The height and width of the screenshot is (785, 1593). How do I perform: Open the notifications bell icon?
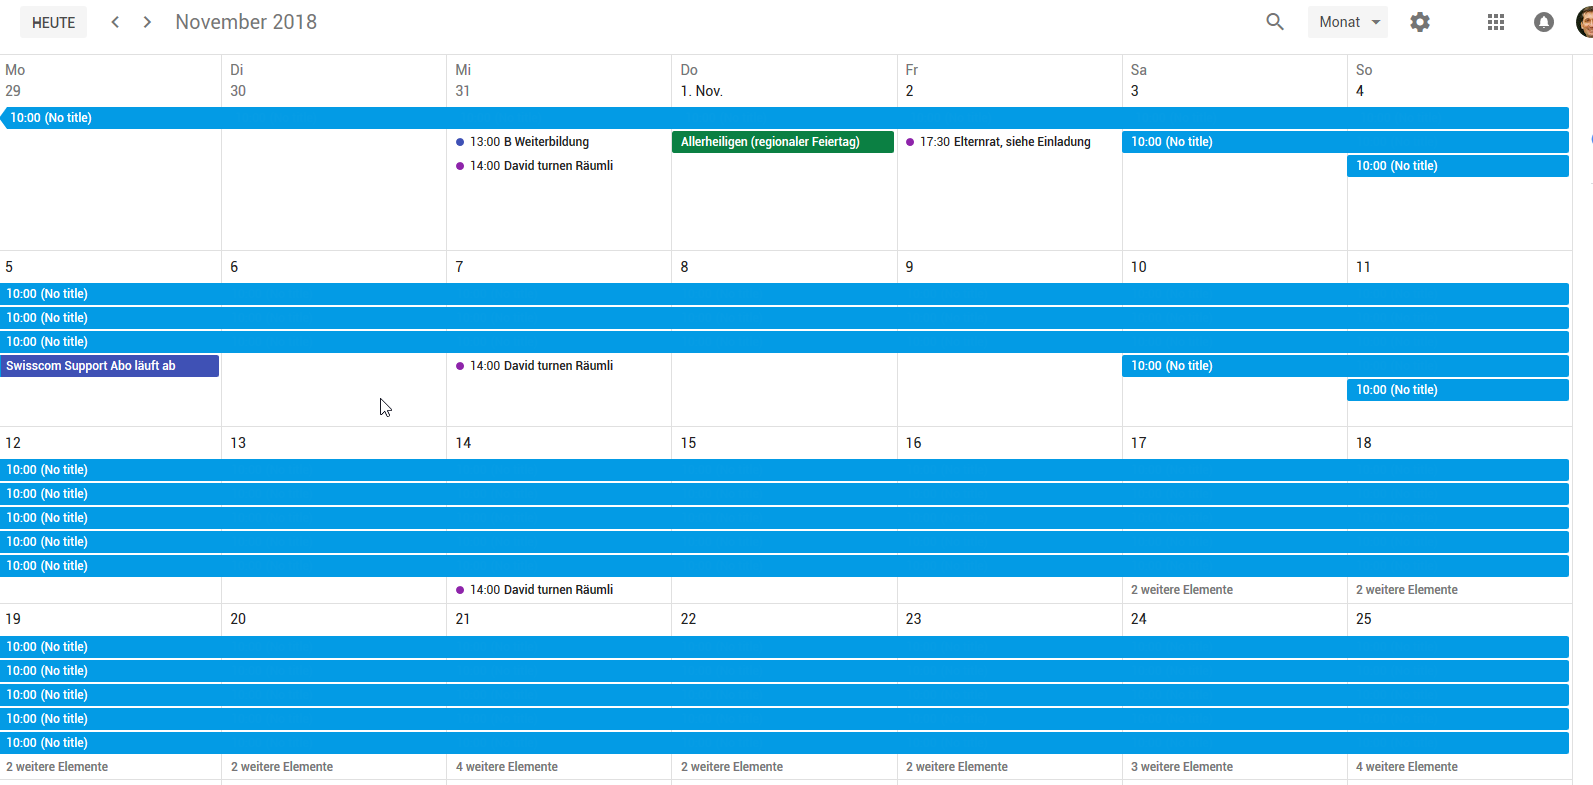tap(1544, 22)
